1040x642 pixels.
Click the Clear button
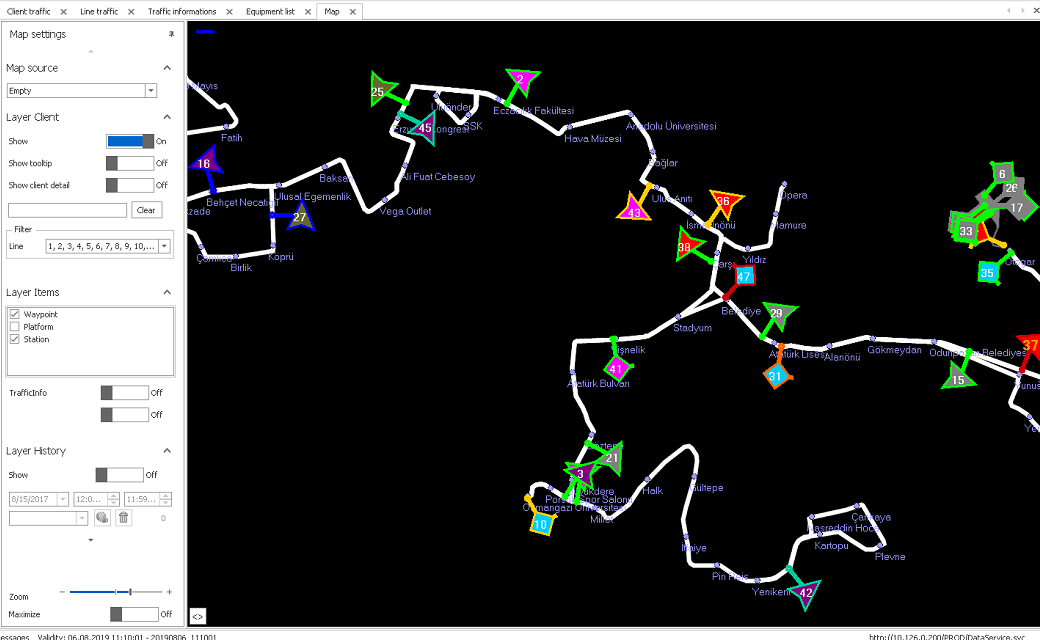pyautogui.click(x=146, y=210)
